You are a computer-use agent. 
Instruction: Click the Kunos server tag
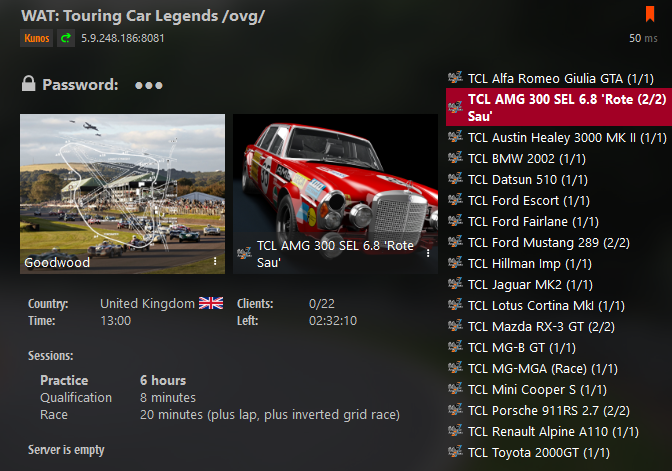pos(36,38)
